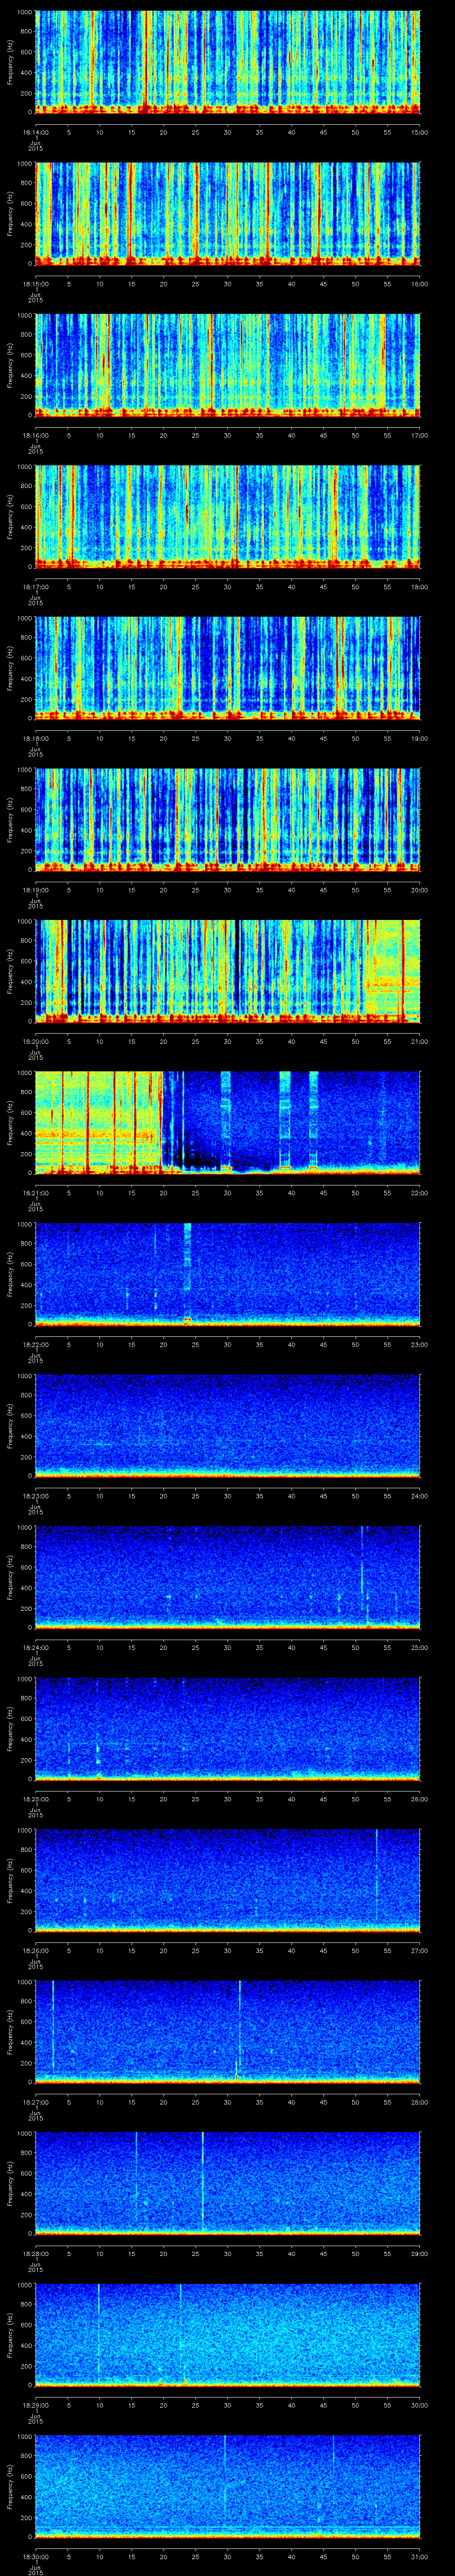Click the spectrogram panel starting at 18:23:00
The width and height of the screenshot is (455, 2576).
tap(228, 1426)
